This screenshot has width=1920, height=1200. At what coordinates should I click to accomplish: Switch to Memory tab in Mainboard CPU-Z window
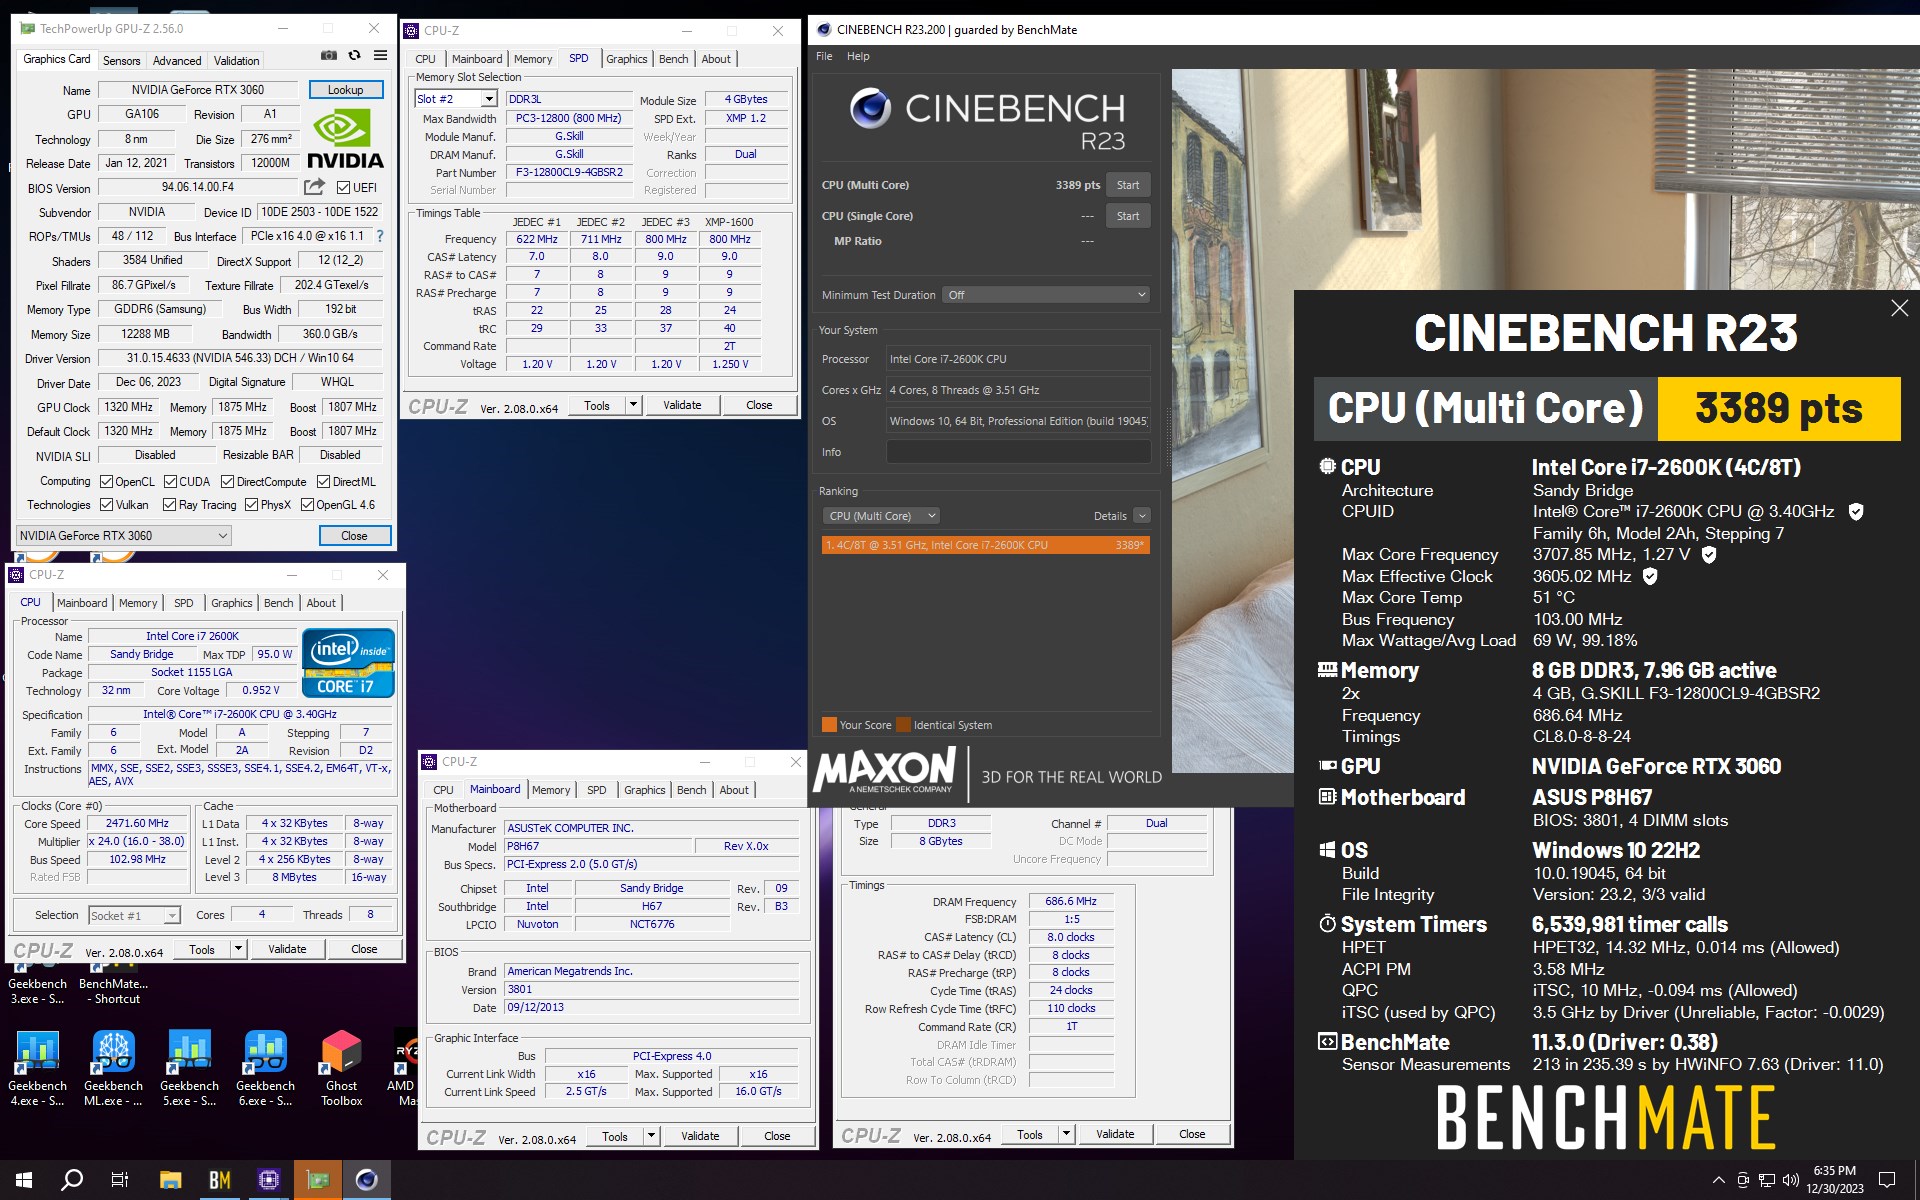[x=551, y=790]
